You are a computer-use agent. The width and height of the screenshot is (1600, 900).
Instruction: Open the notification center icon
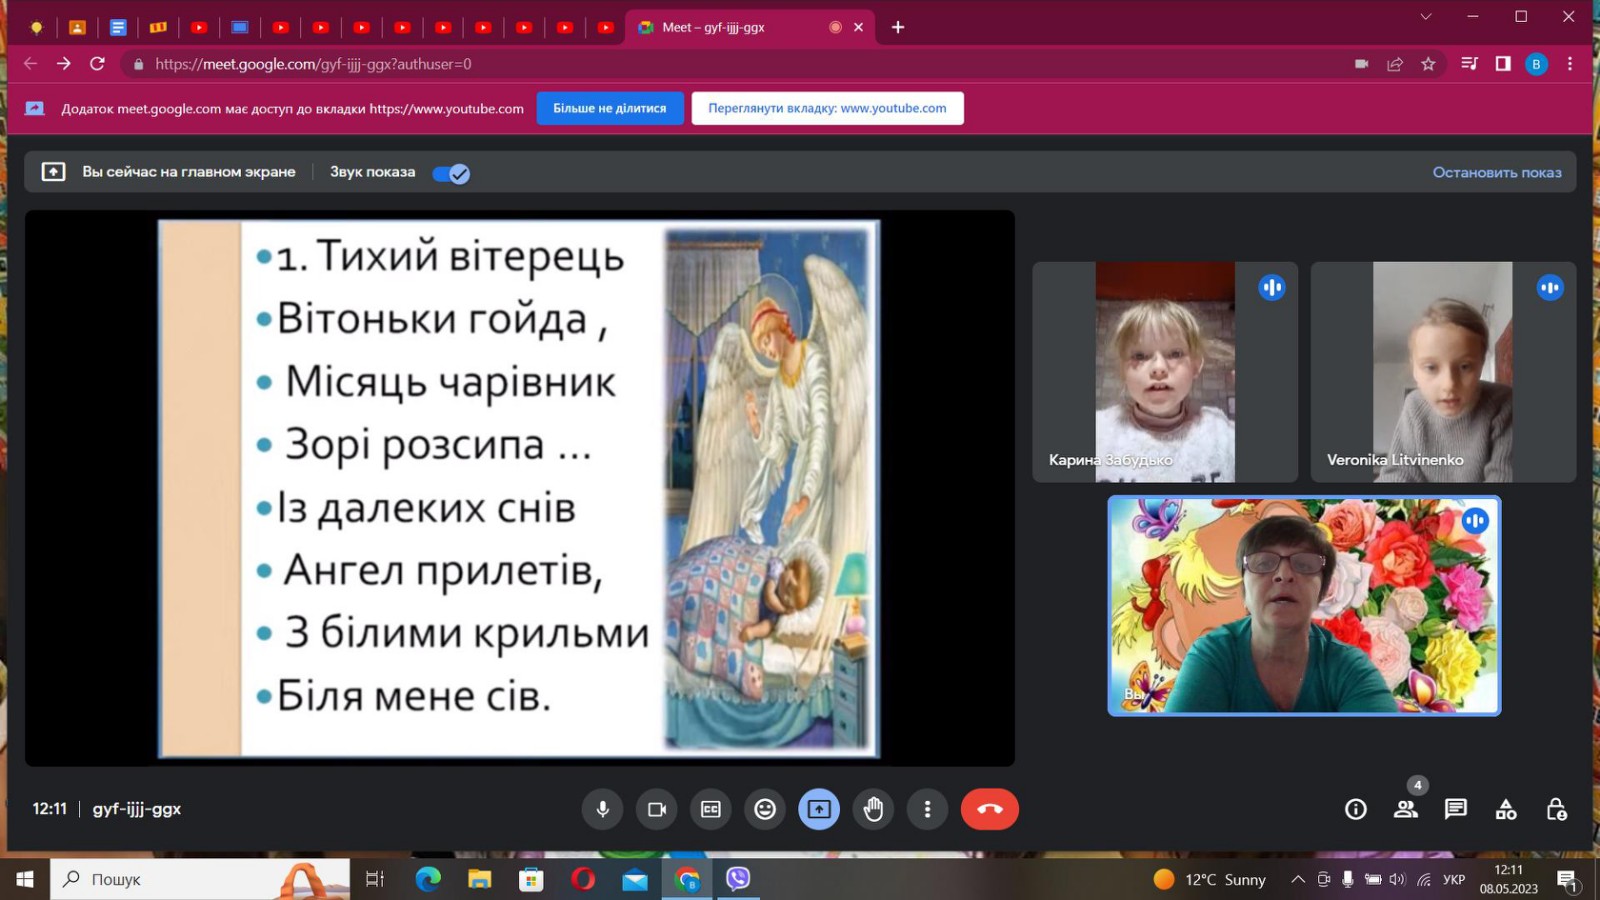click(x=1567, y=880)
